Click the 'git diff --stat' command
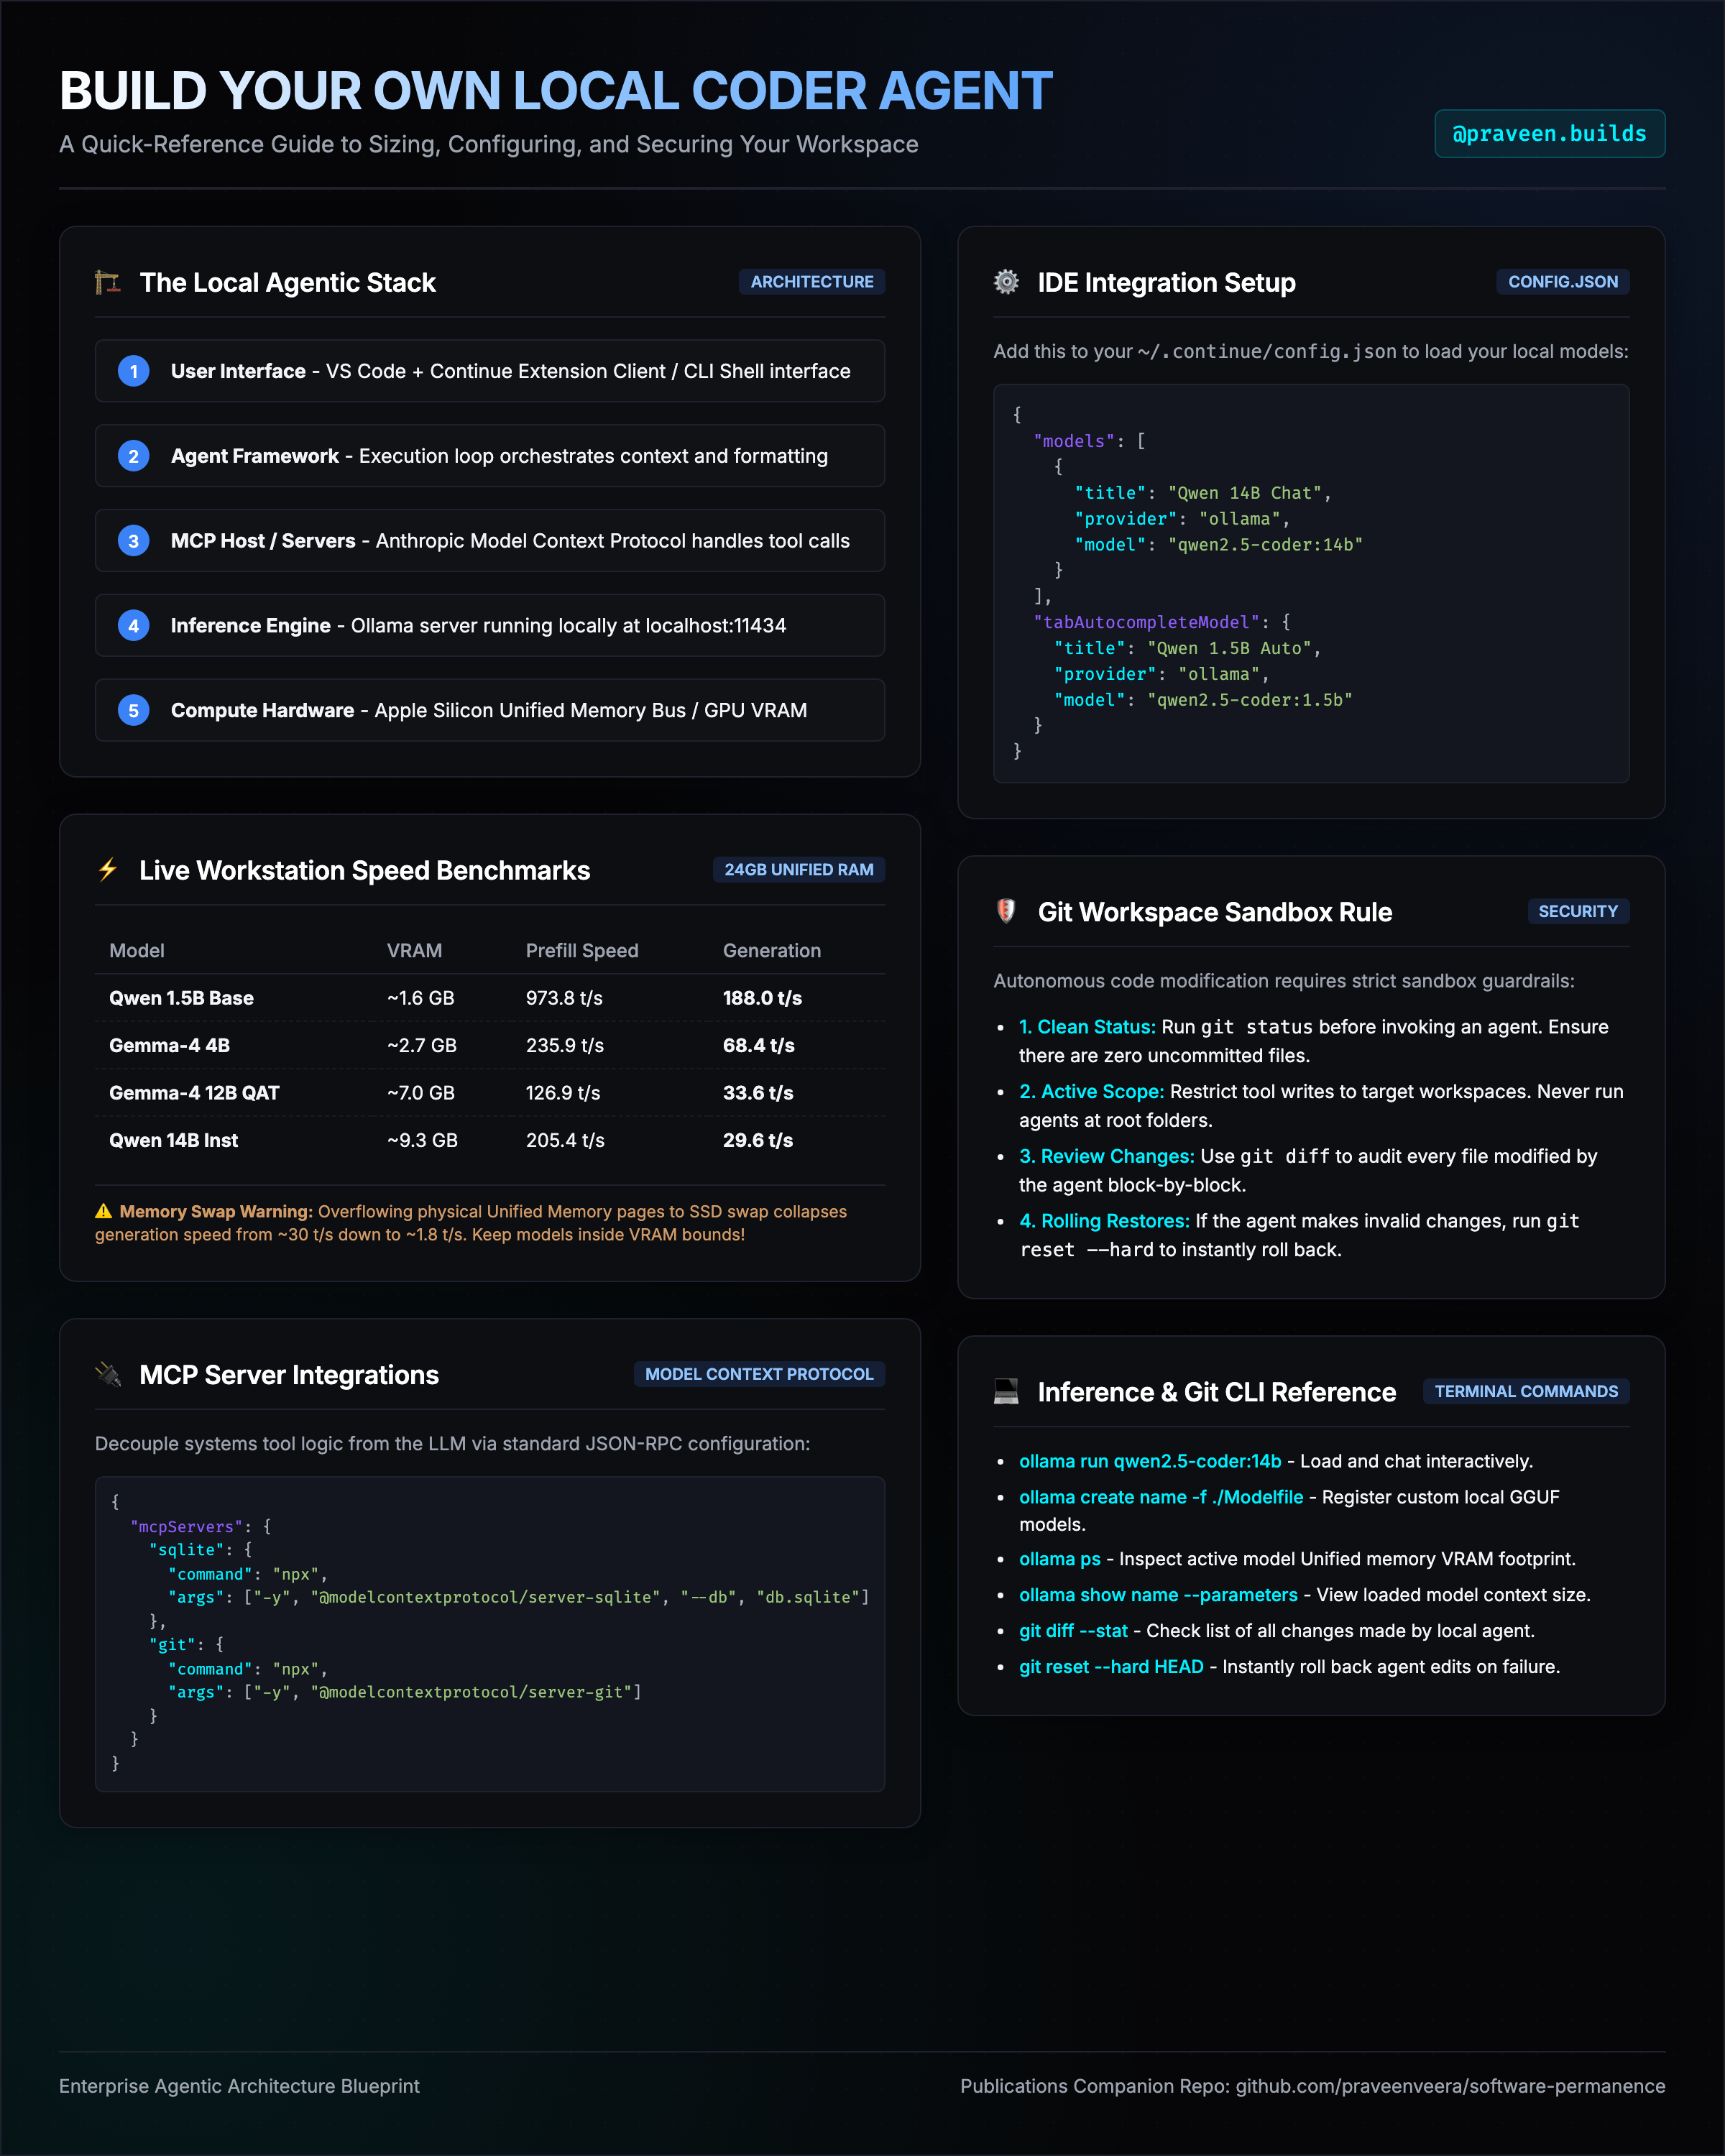Viewport: 1725px width, 2156px height. [1073, 1631]
